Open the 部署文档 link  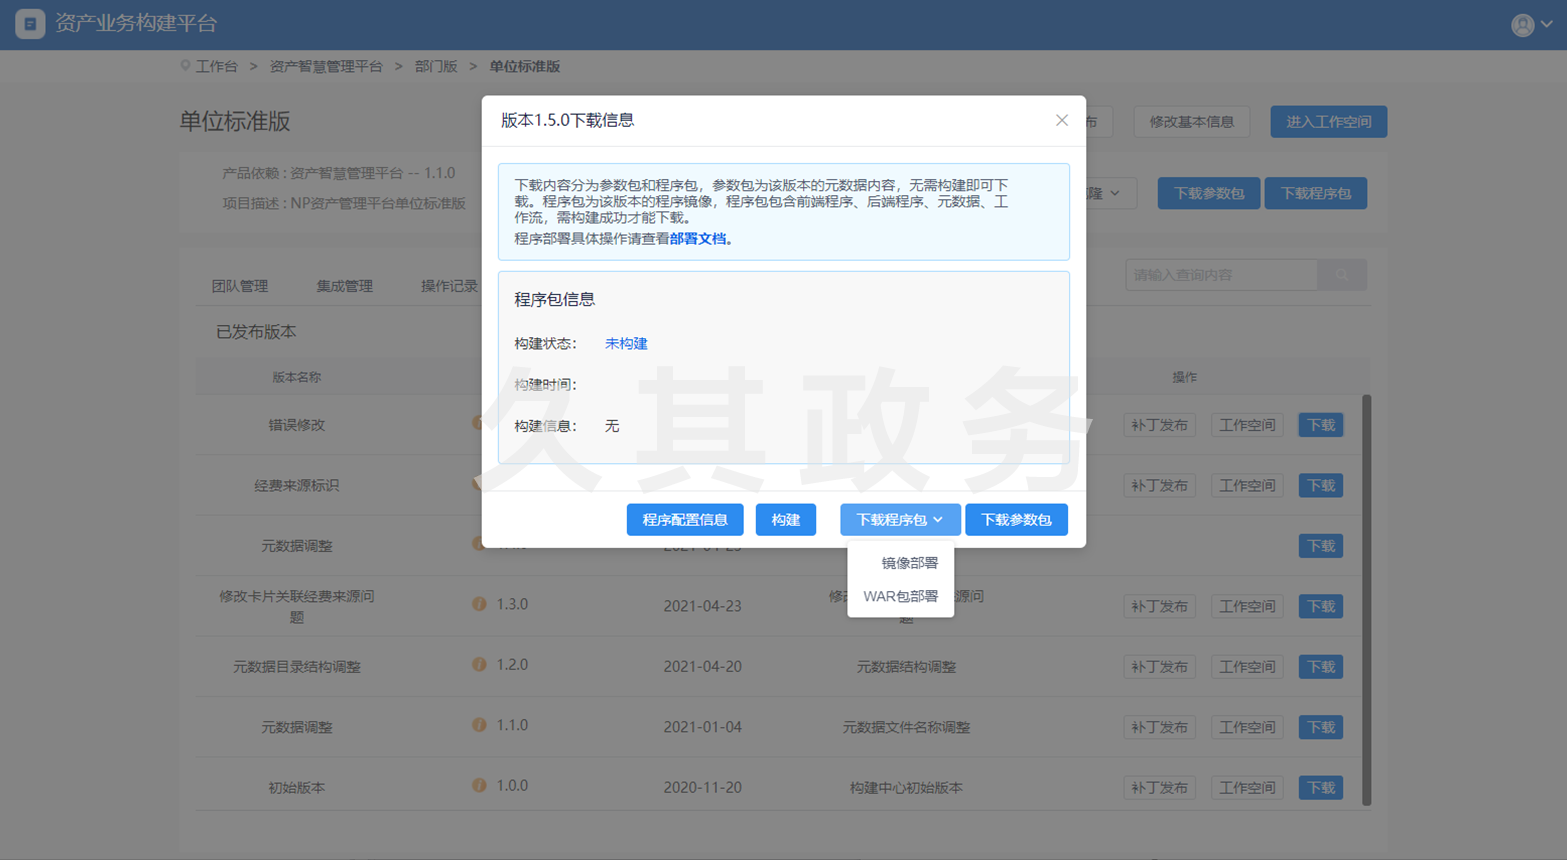(698, 239)
